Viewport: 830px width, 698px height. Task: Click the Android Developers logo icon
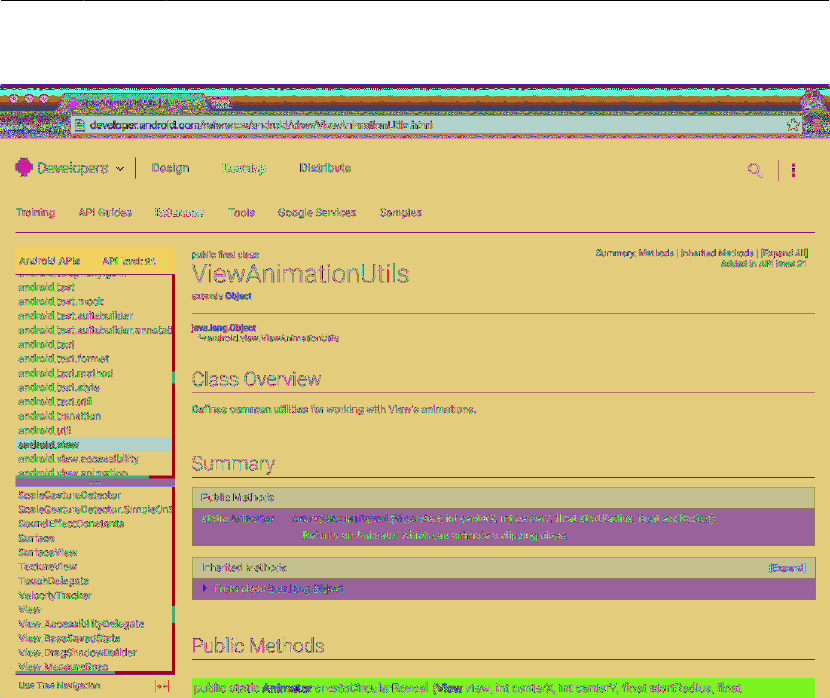(23, 167)
